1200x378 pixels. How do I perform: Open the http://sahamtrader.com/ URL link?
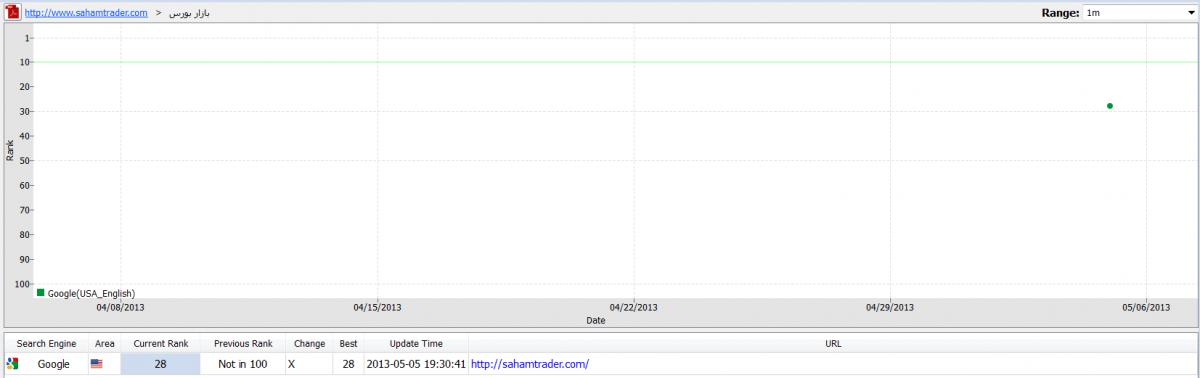click(530, 364)
